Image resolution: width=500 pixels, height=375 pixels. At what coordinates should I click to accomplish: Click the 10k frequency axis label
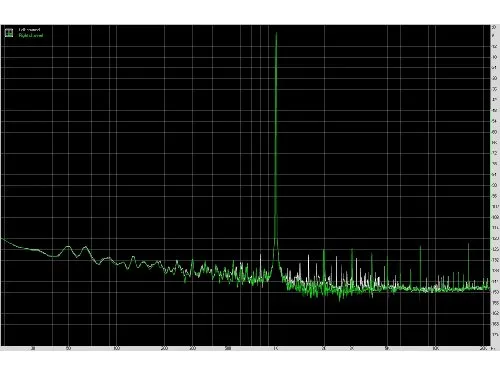click(435, 349)
